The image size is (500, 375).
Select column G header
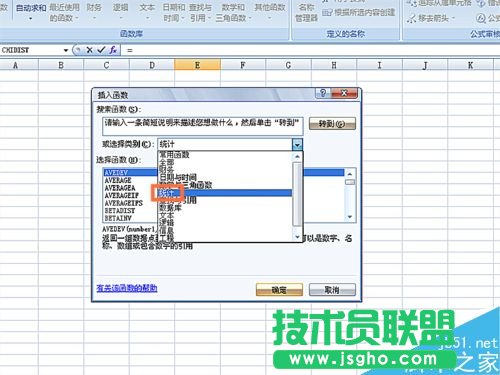point(288,65)
